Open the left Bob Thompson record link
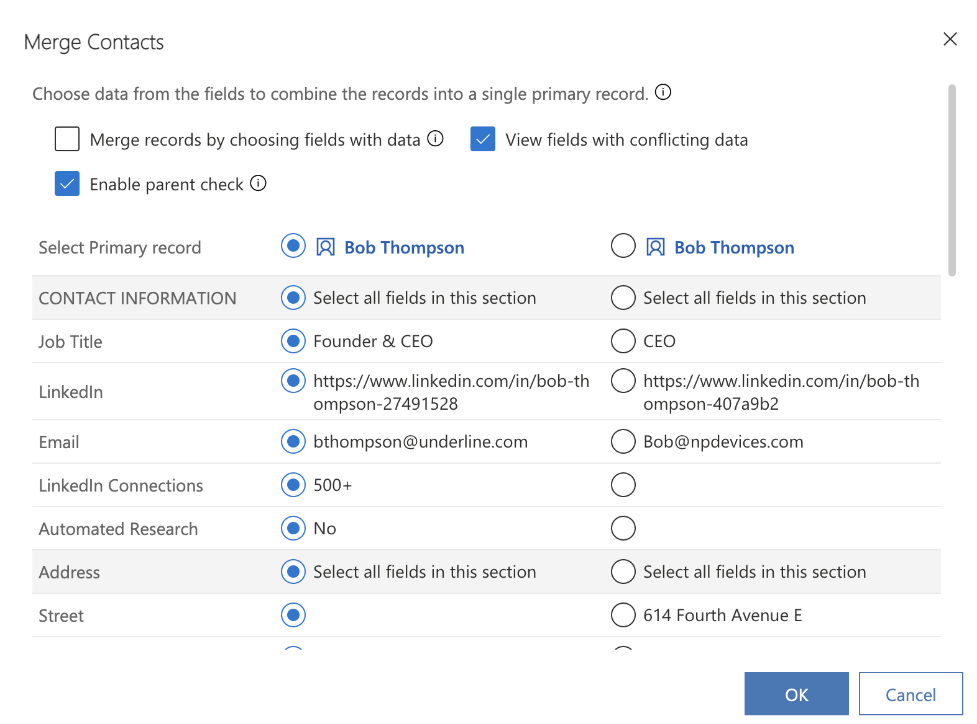 404,248
